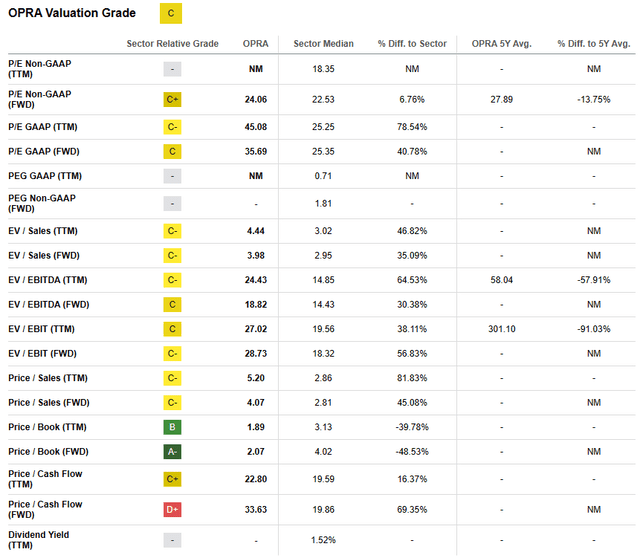Click the 5Y average value 27.89
Viewport: 640px width, 558px height.
pyautogui.click(x=502, y=100)
